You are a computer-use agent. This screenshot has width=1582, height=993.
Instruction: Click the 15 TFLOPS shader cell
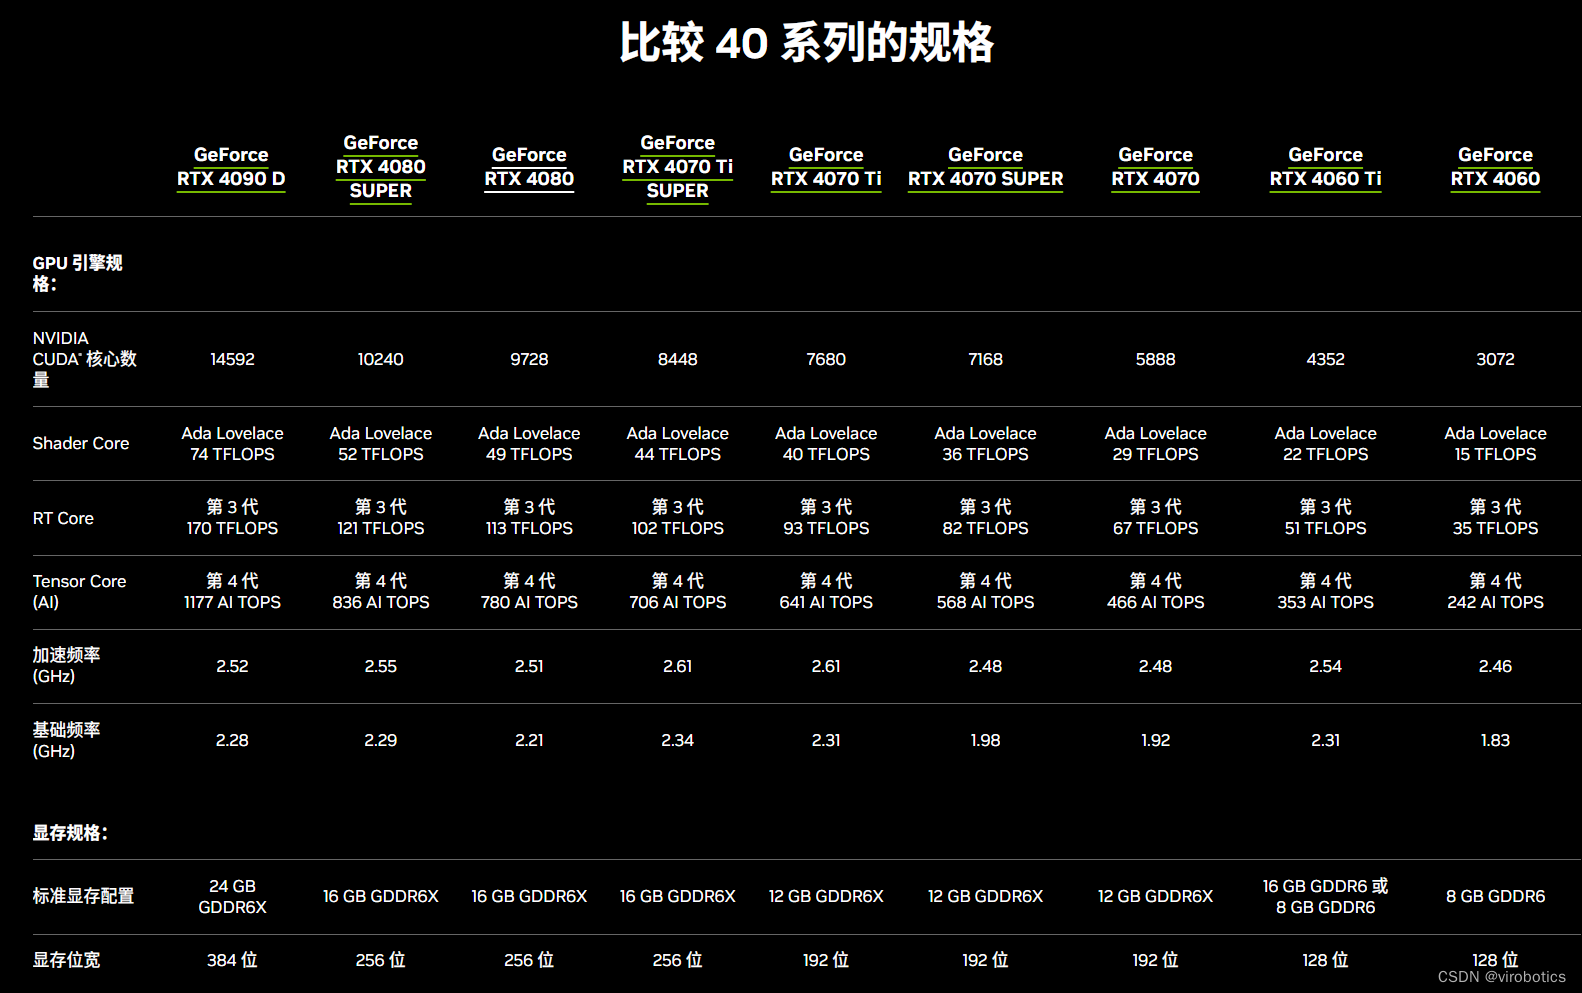(1496, 444)
